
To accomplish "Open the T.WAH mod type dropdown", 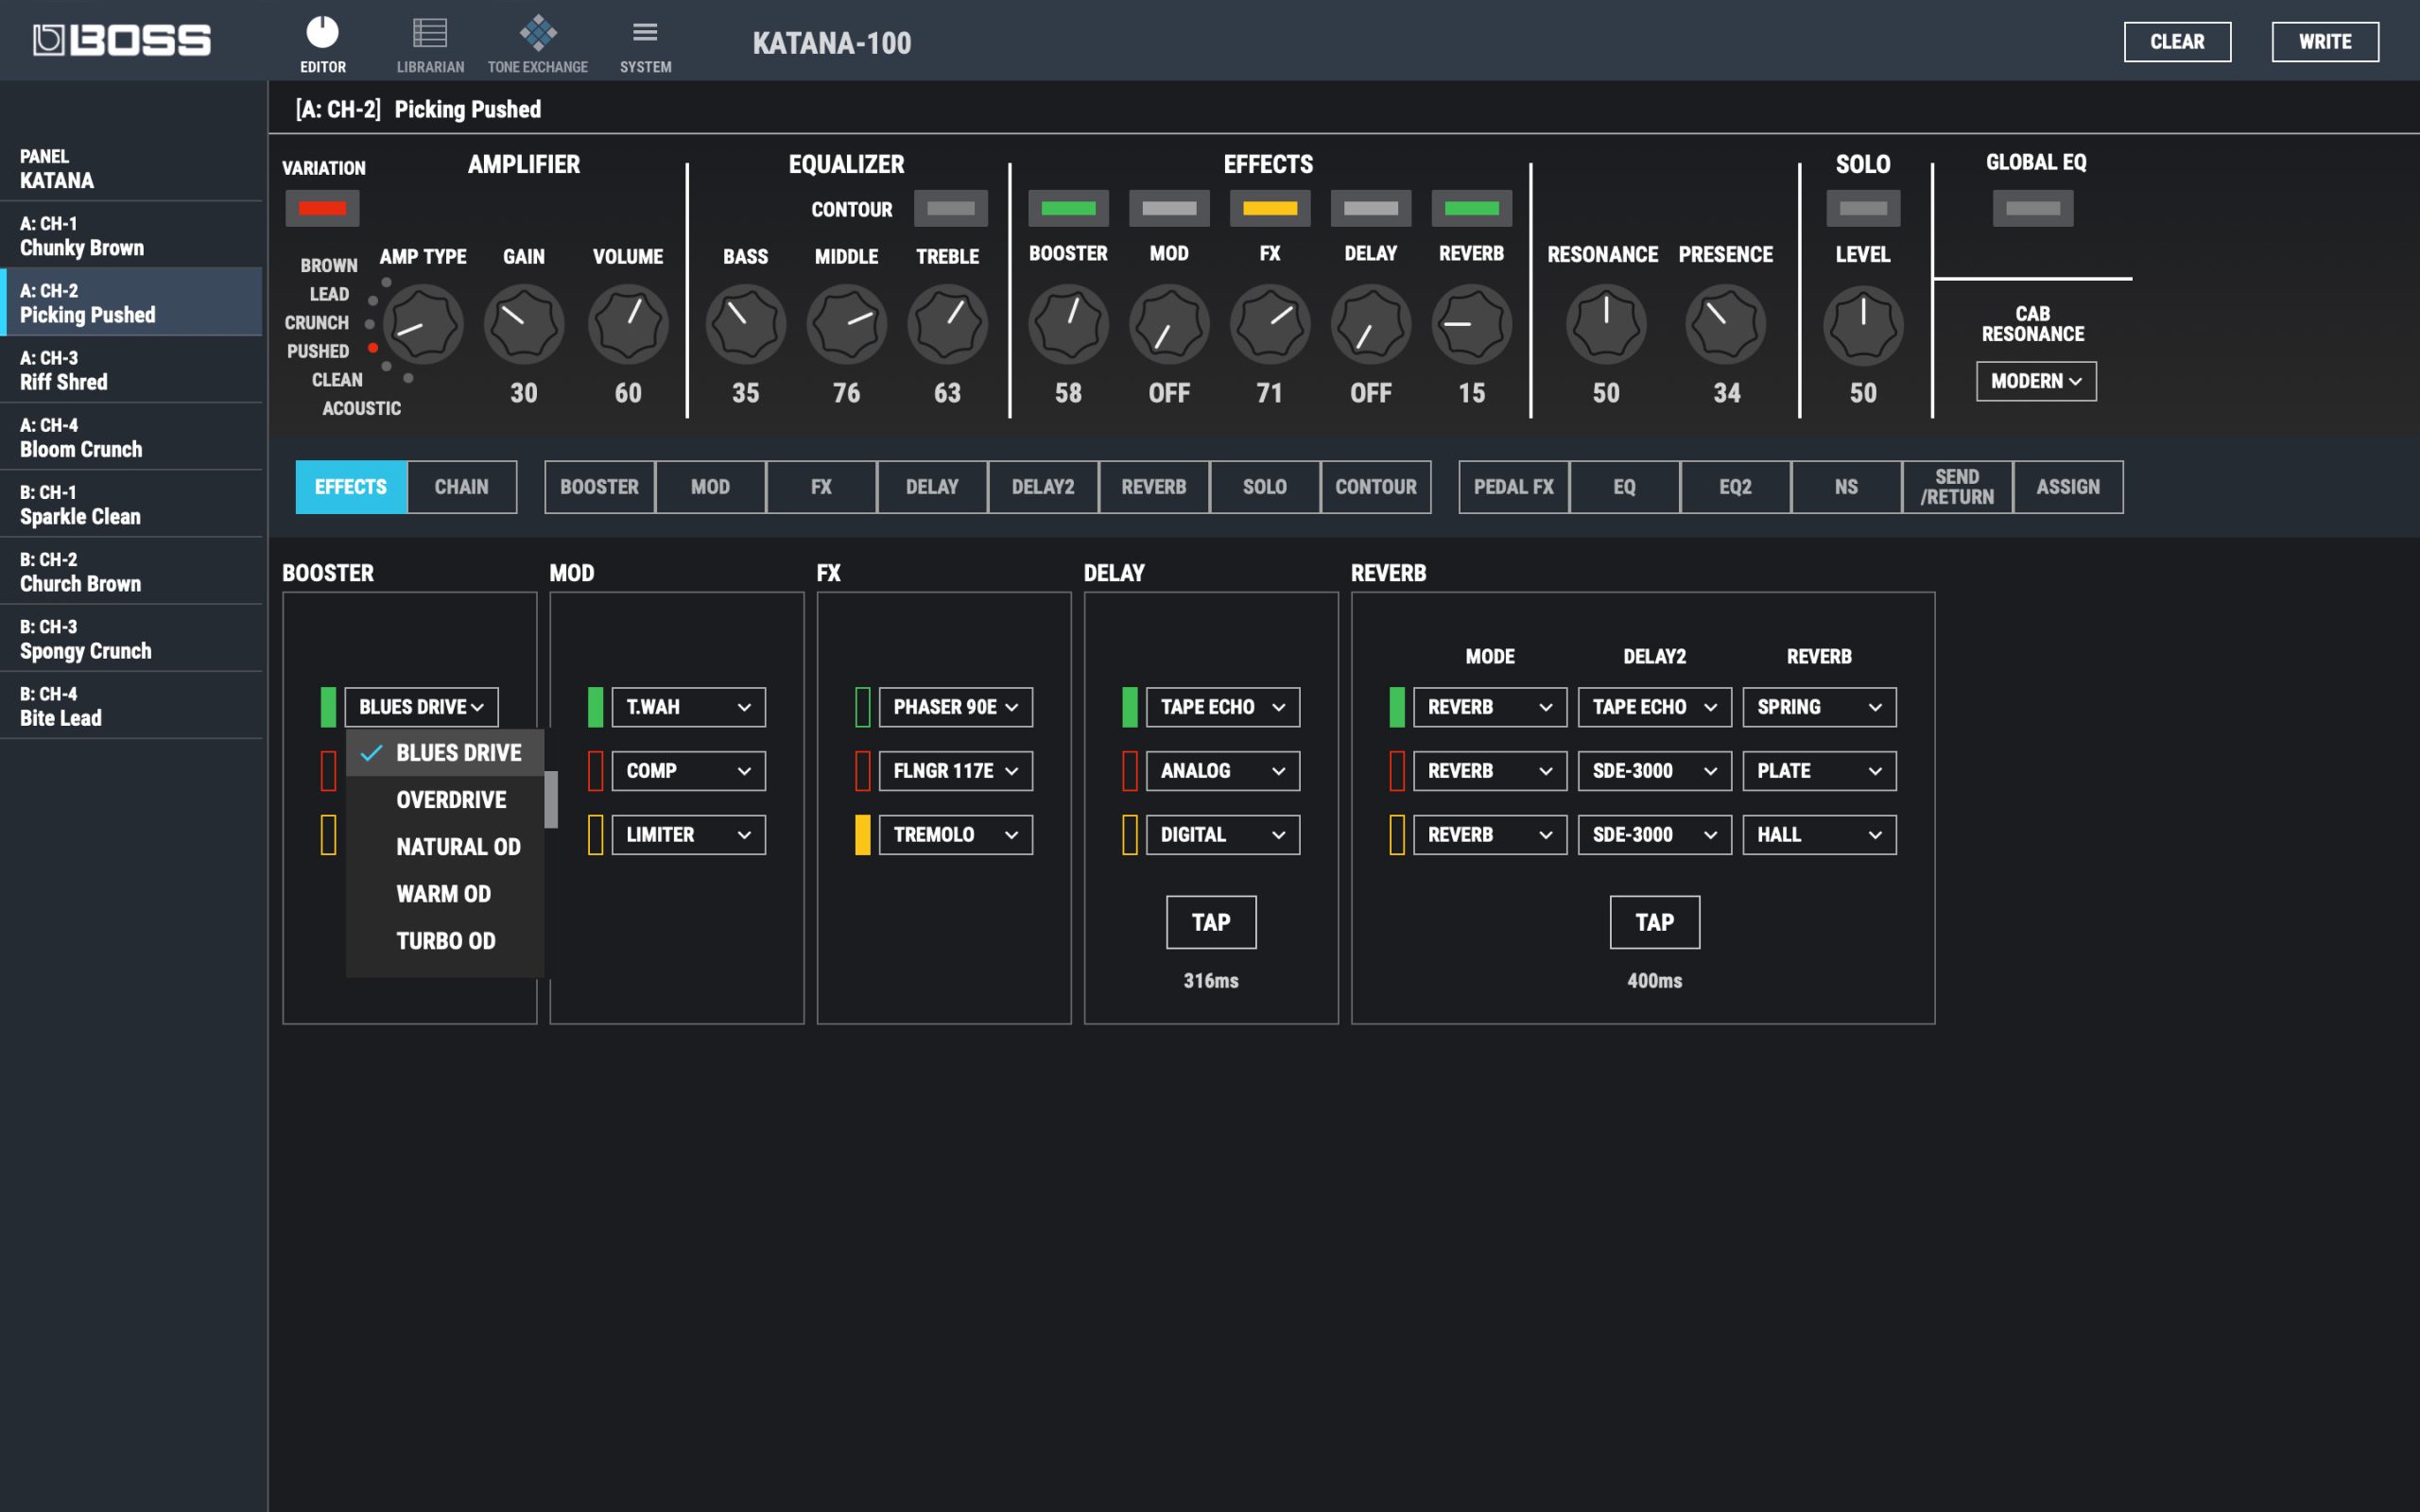I will coord(689,707).
